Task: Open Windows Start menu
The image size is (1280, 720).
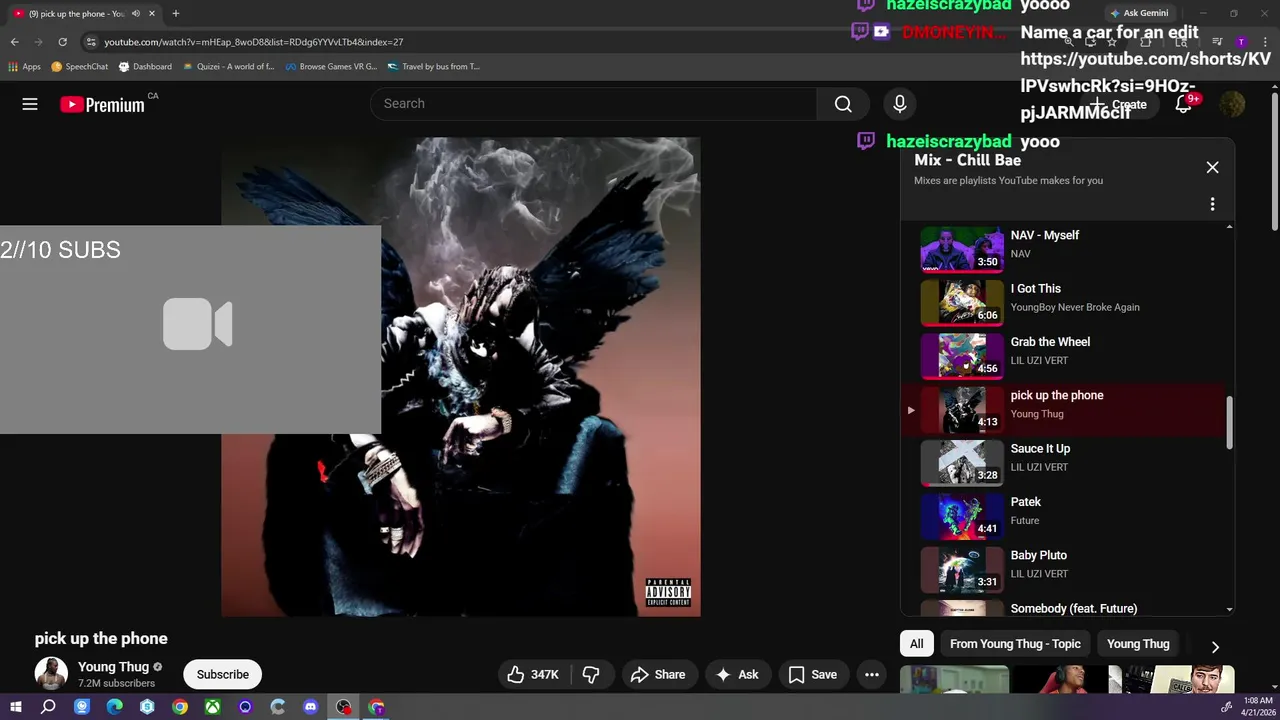Action: pyautogui.click(x=15, y=707)
